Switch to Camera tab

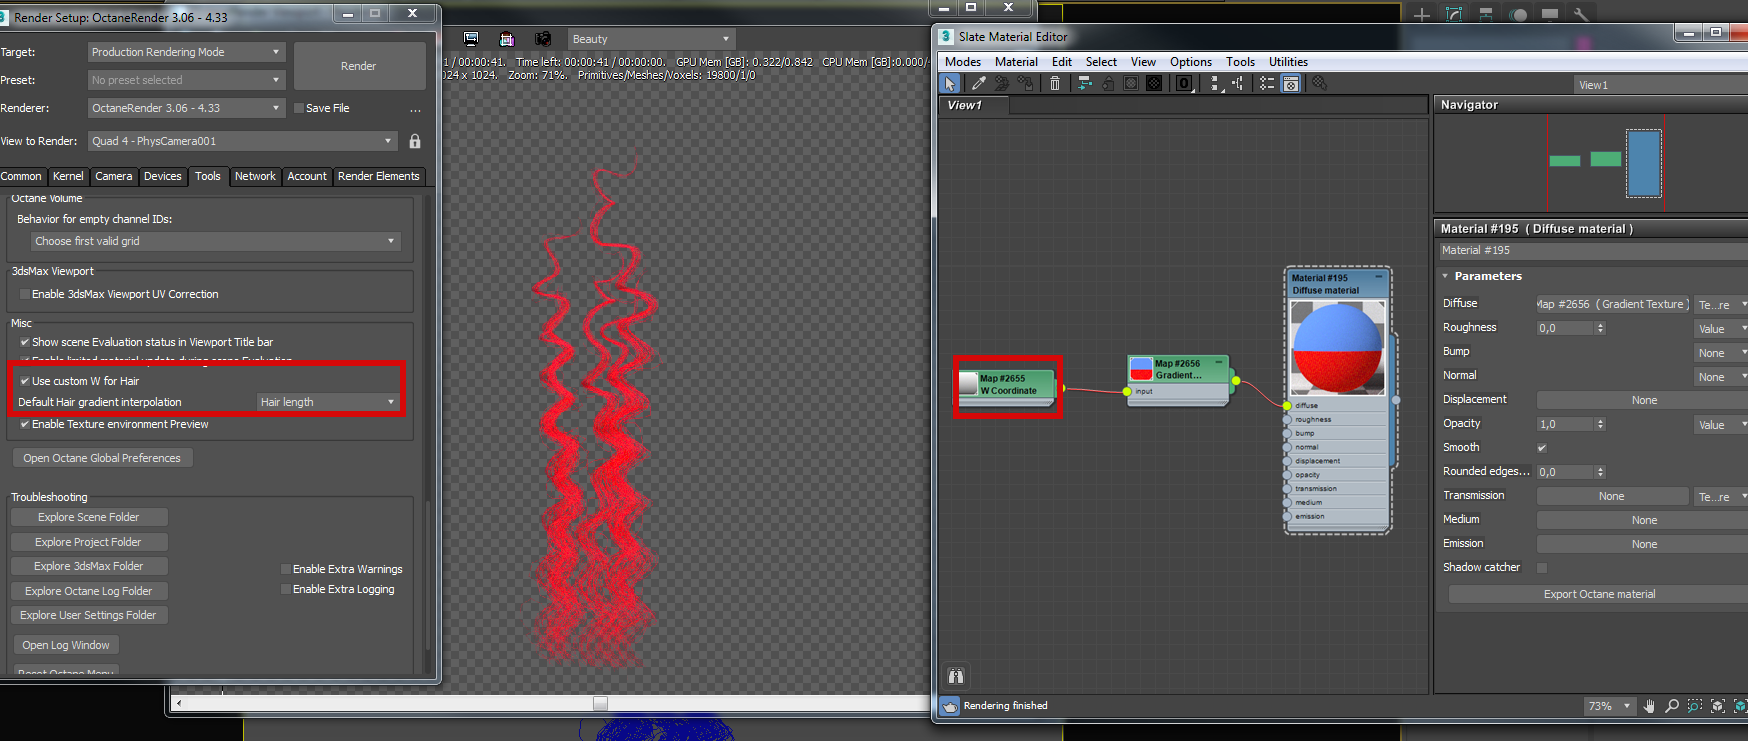point(114,176)
